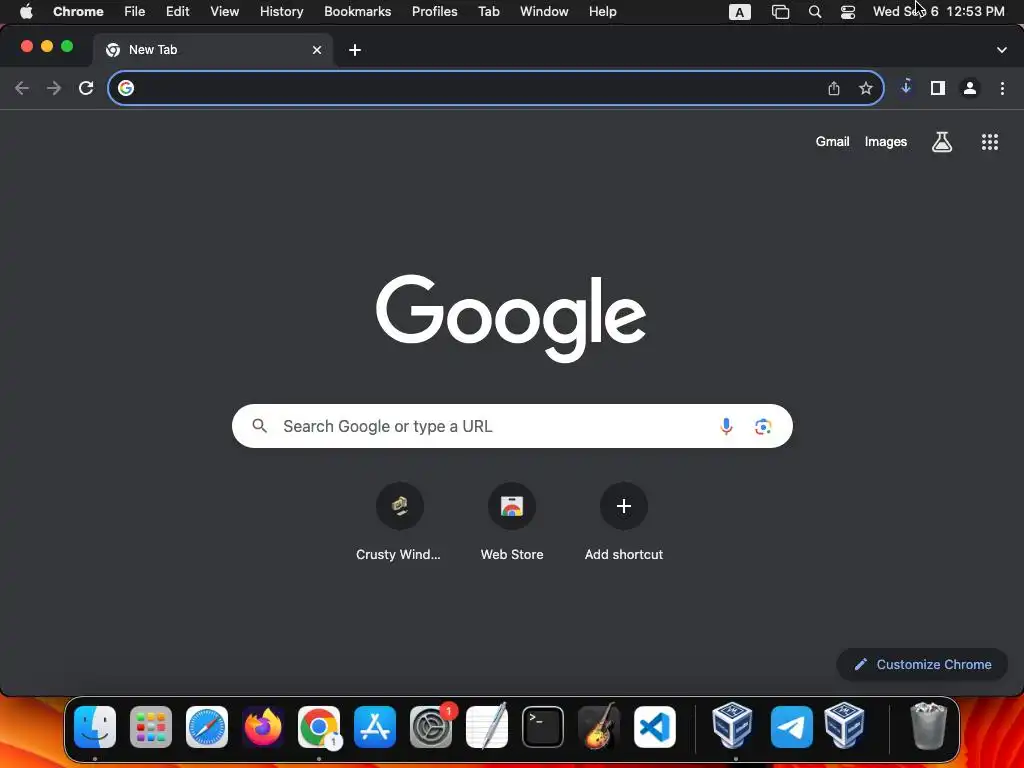Open the Edit menu

(177, 11)
